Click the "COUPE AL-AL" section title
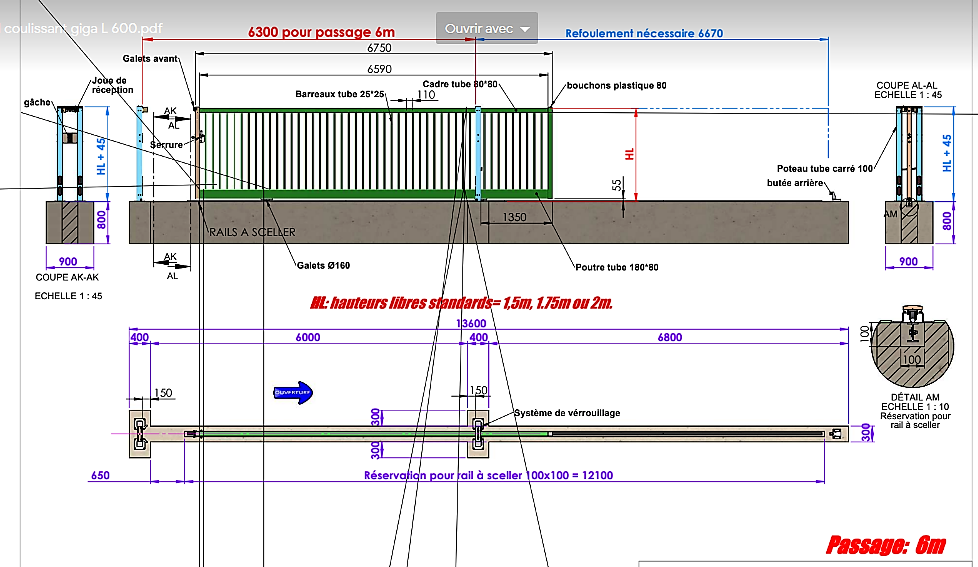978x567 pixels. point(906,85)
